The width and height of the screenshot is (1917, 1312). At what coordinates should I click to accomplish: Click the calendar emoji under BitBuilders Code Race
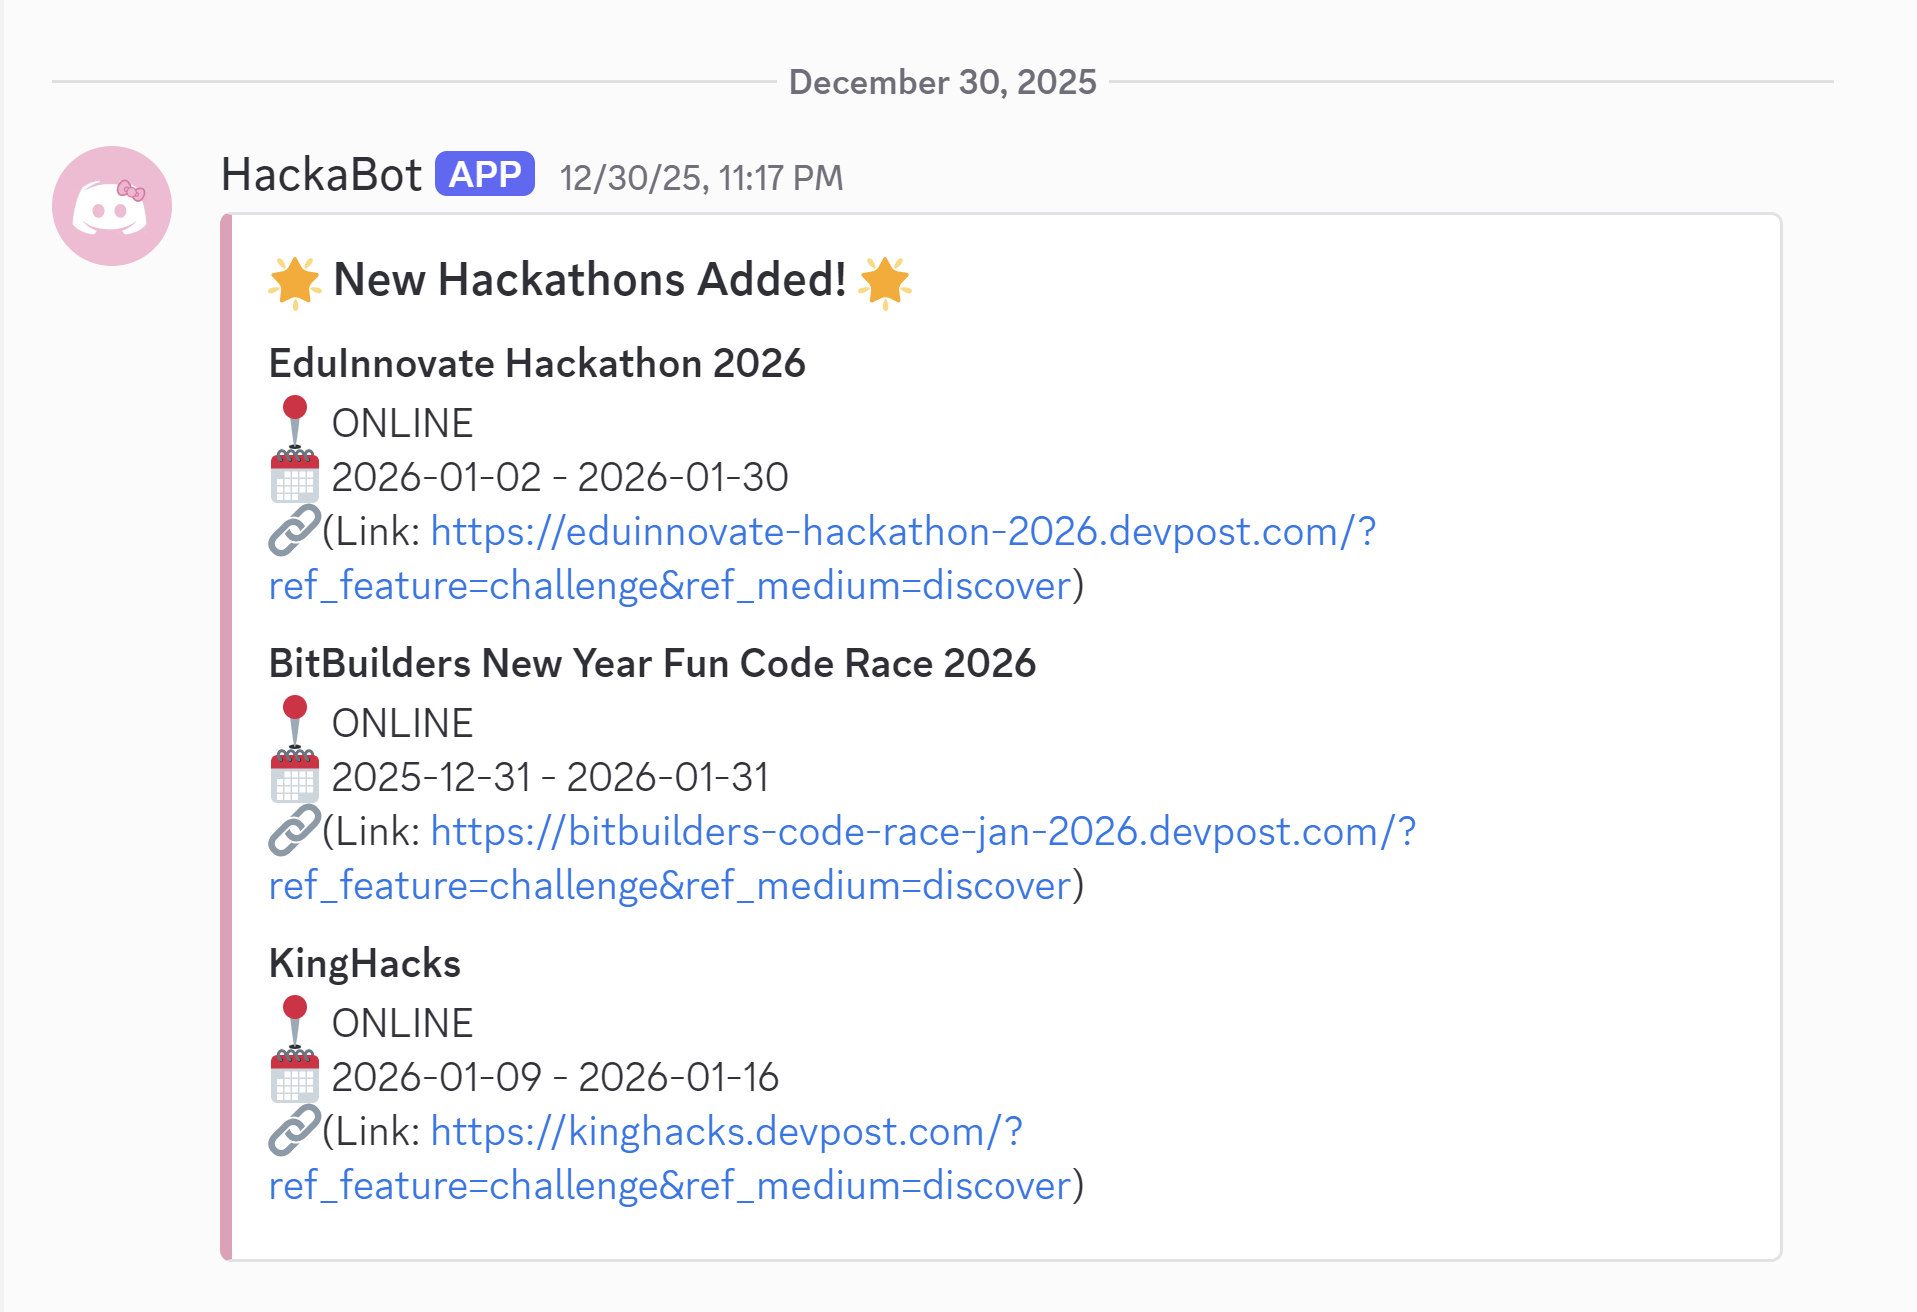[294, 776]
